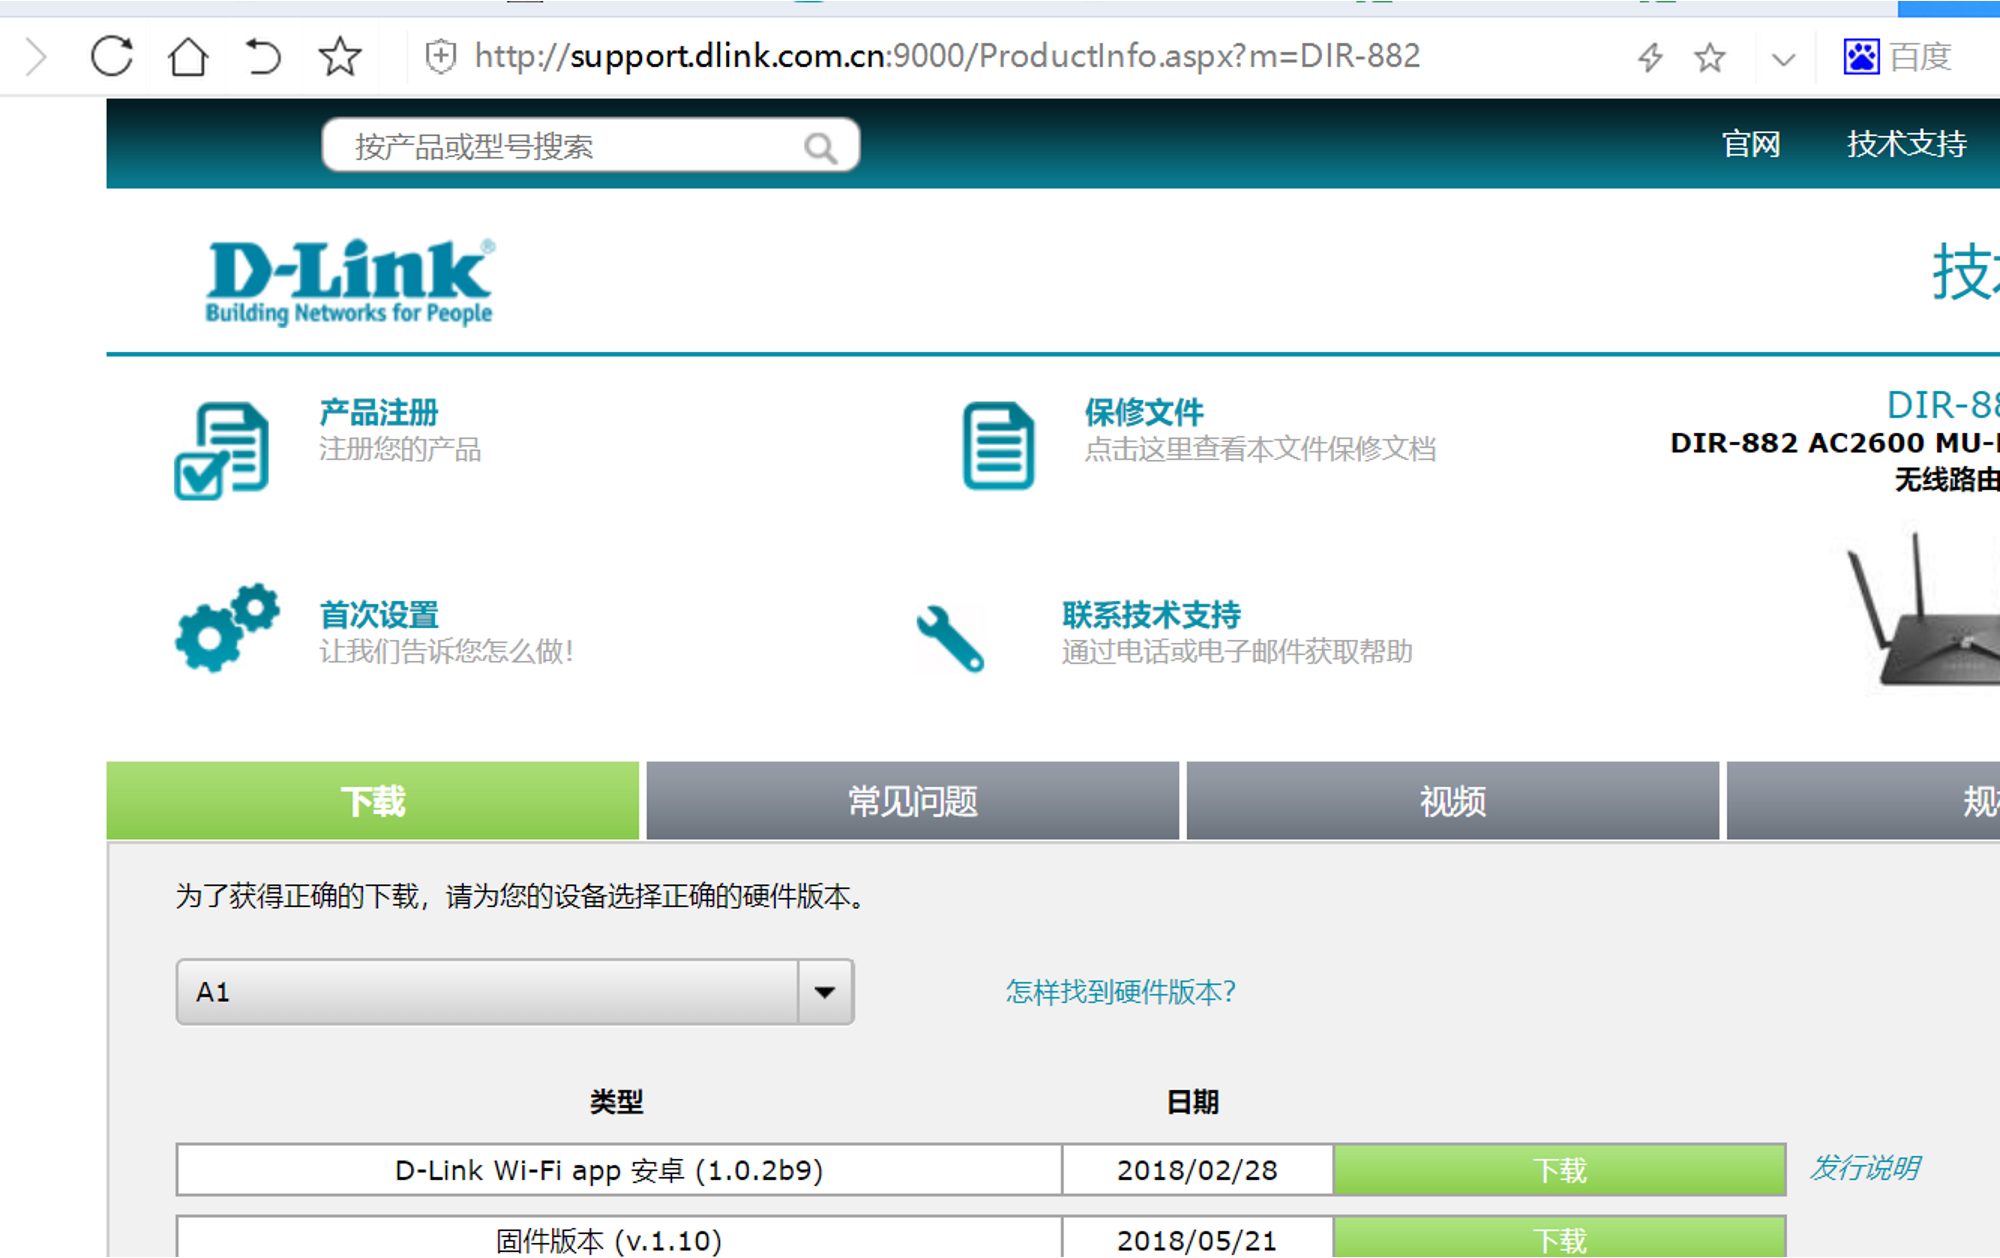
Task: Click the DIR-882 router product image
Action: pos(1922,610)
